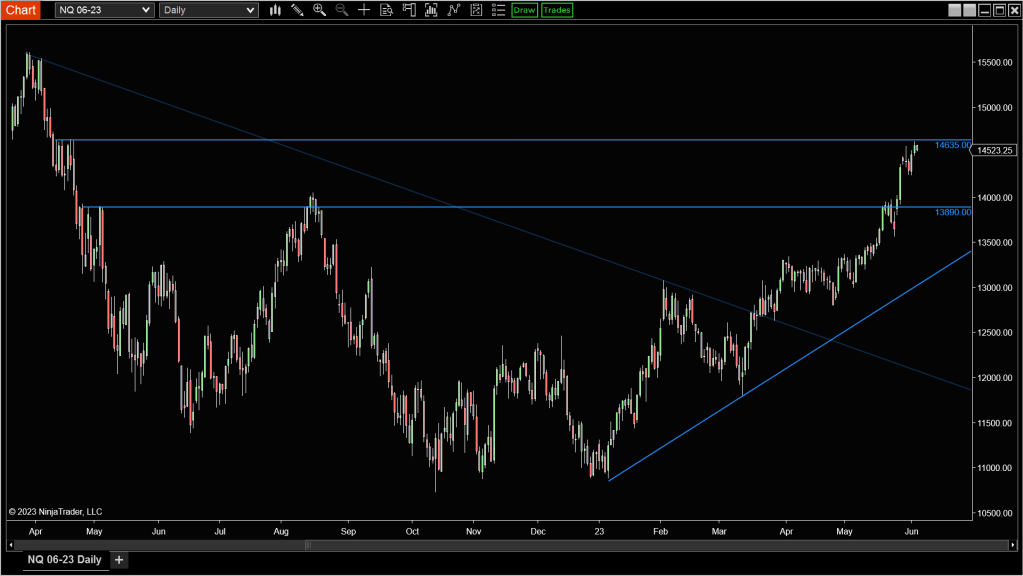
Task: Open the bar type chart style icon
Action: pyautogui.click(x=275, y=10)
